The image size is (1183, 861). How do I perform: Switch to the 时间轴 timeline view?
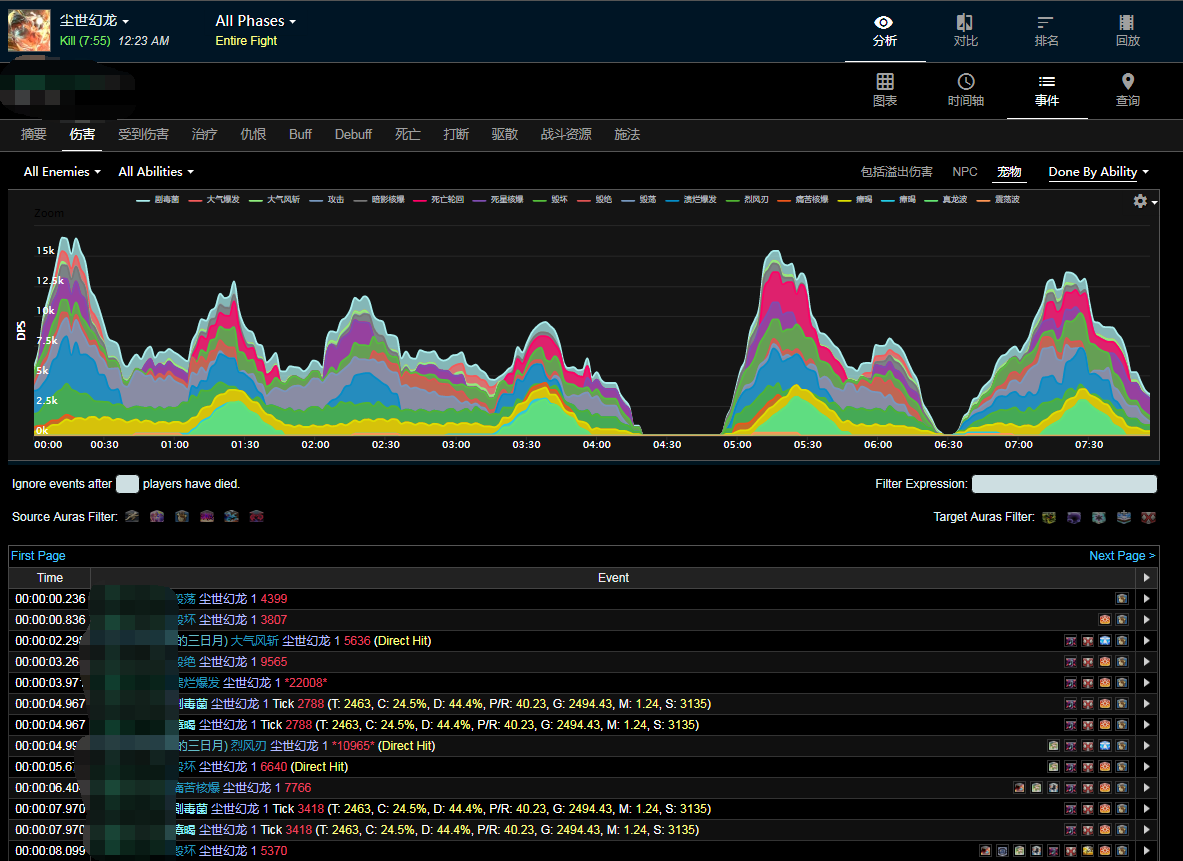click(x=966, y=90)
